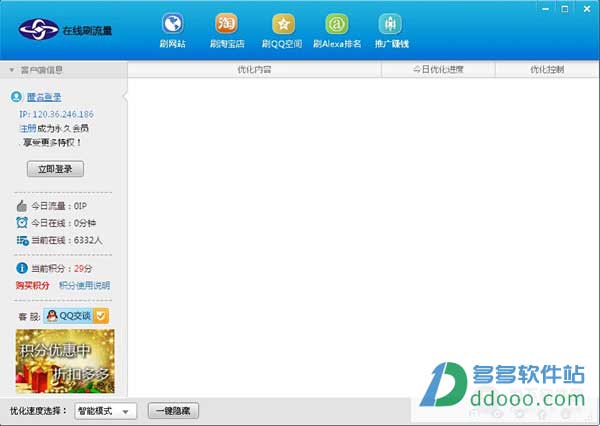
Task: Click the QQ交谈 button
Action: [76, 316]
